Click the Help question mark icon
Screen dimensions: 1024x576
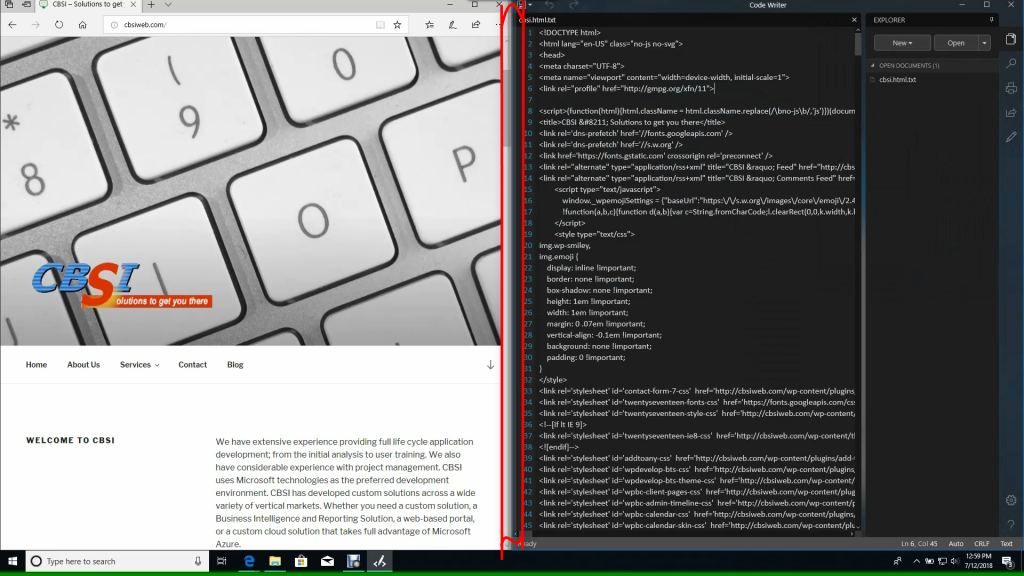(x=1010, y=525)
